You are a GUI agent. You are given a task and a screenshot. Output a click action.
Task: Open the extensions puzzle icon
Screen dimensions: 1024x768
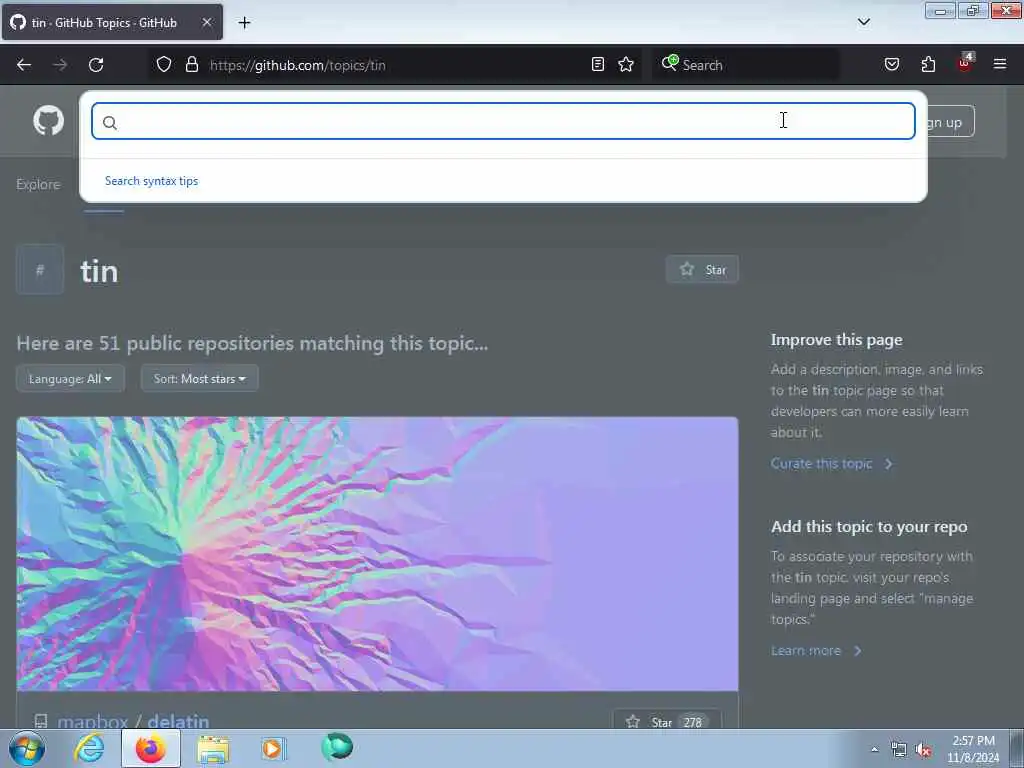click(928, 65)
